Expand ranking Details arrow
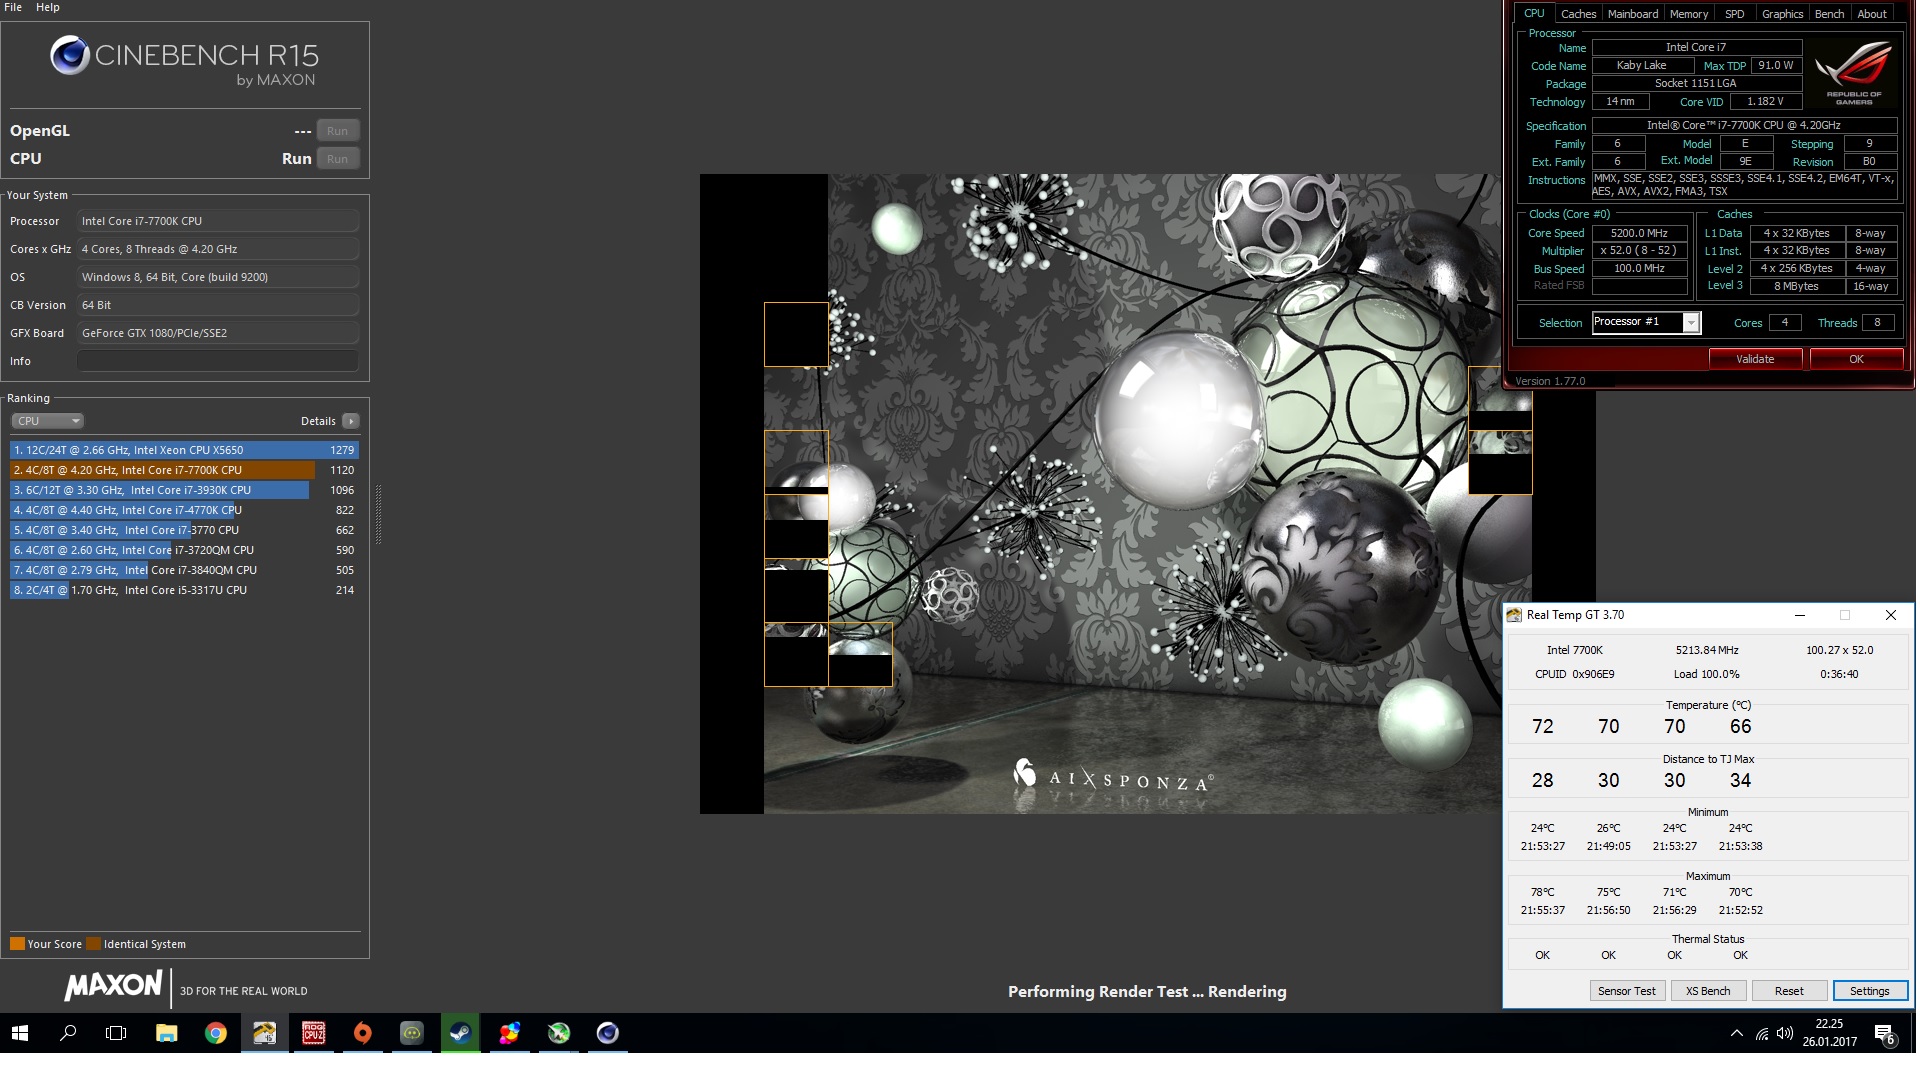The image size is (1920, 1080). 351,421
